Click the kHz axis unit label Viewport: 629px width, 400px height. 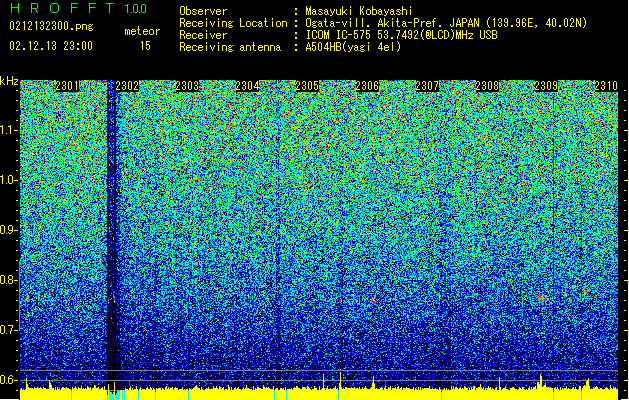point(9,81)
